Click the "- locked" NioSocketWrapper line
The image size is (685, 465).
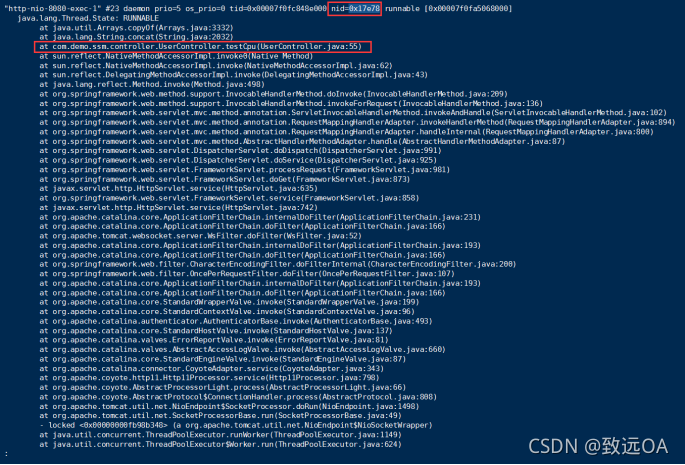pyautogui.click(x=236, y=426)
